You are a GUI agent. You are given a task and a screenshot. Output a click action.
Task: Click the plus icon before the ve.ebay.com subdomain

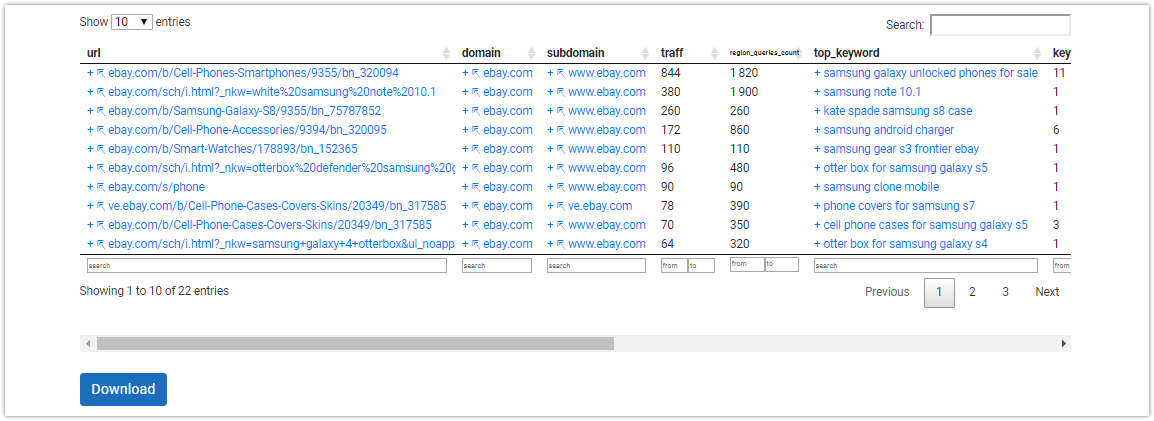tap(551, 205)
